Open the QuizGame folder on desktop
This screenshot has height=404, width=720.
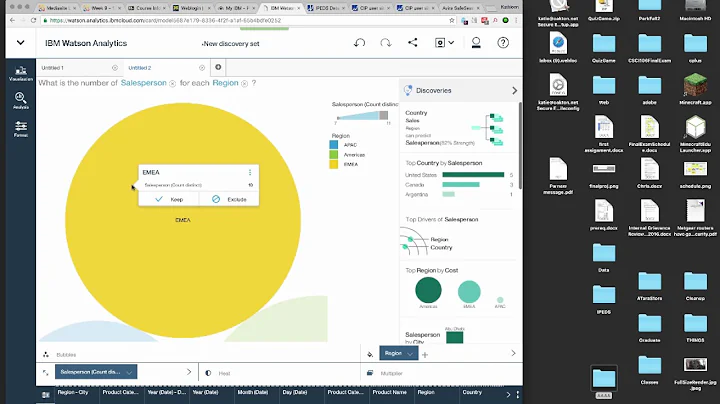click(x=603, y=47)
